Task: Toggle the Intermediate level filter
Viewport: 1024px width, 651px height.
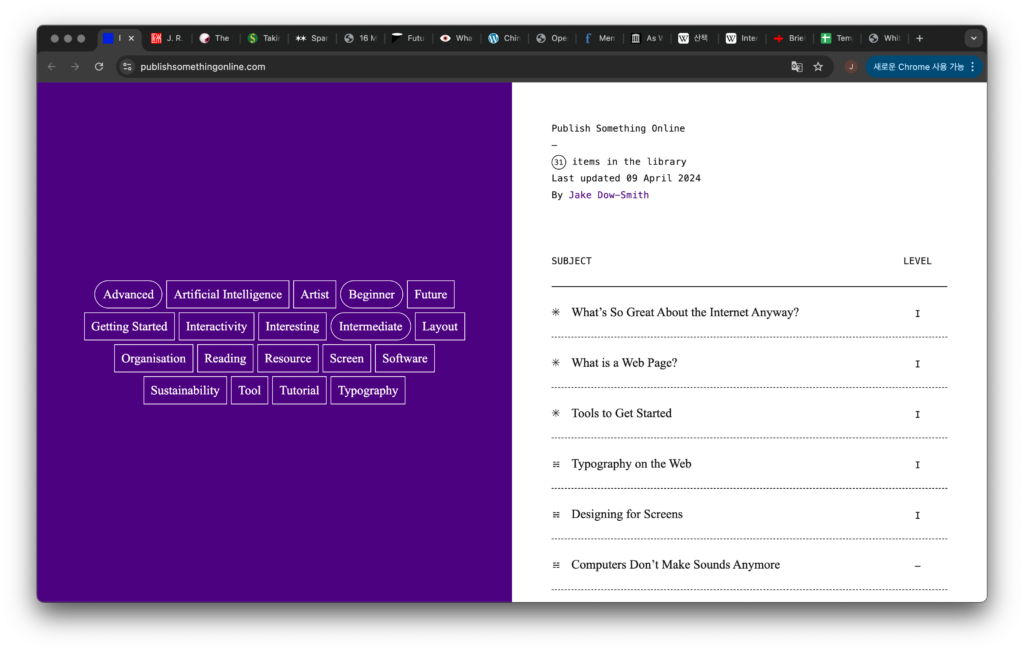Action: (370, 327)
